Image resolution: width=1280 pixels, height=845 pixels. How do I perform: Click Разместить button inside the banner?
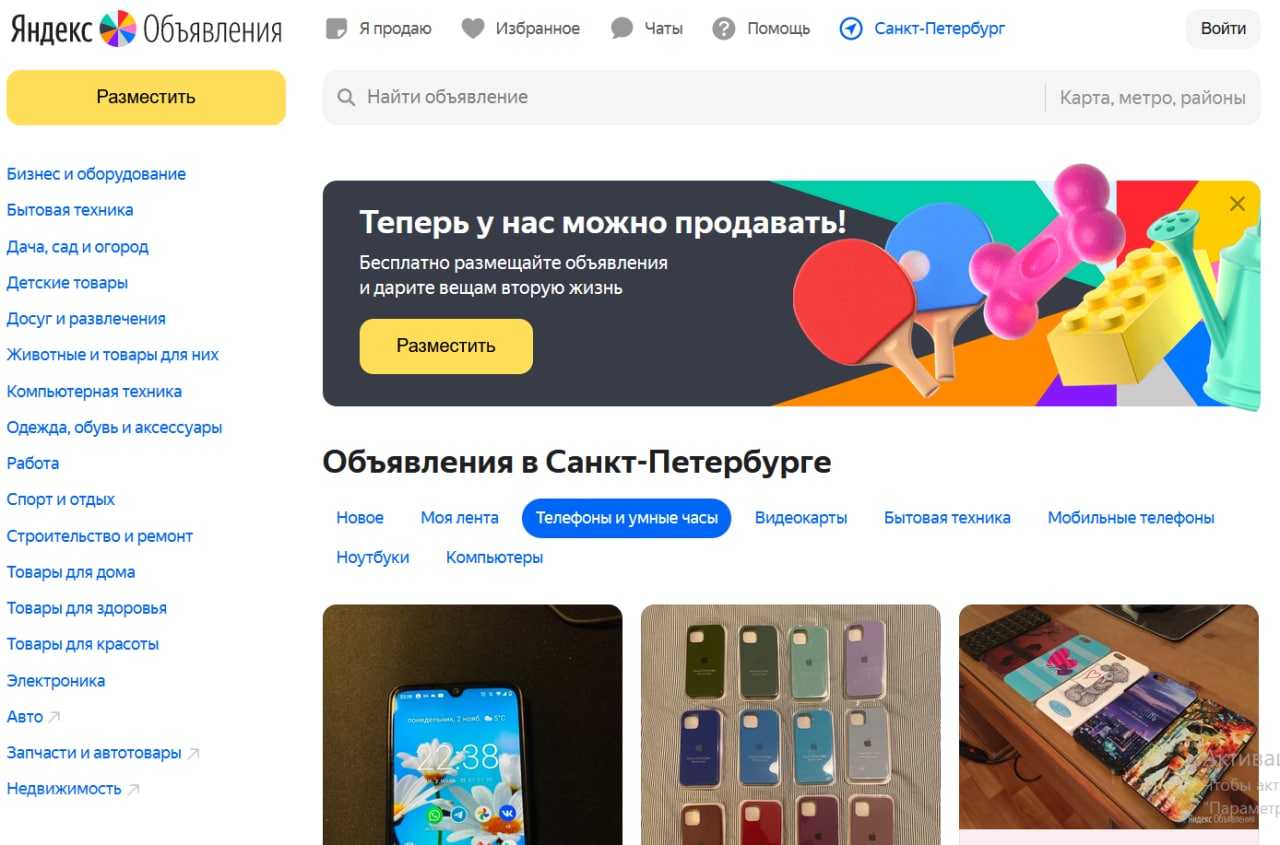coord(446,346)
